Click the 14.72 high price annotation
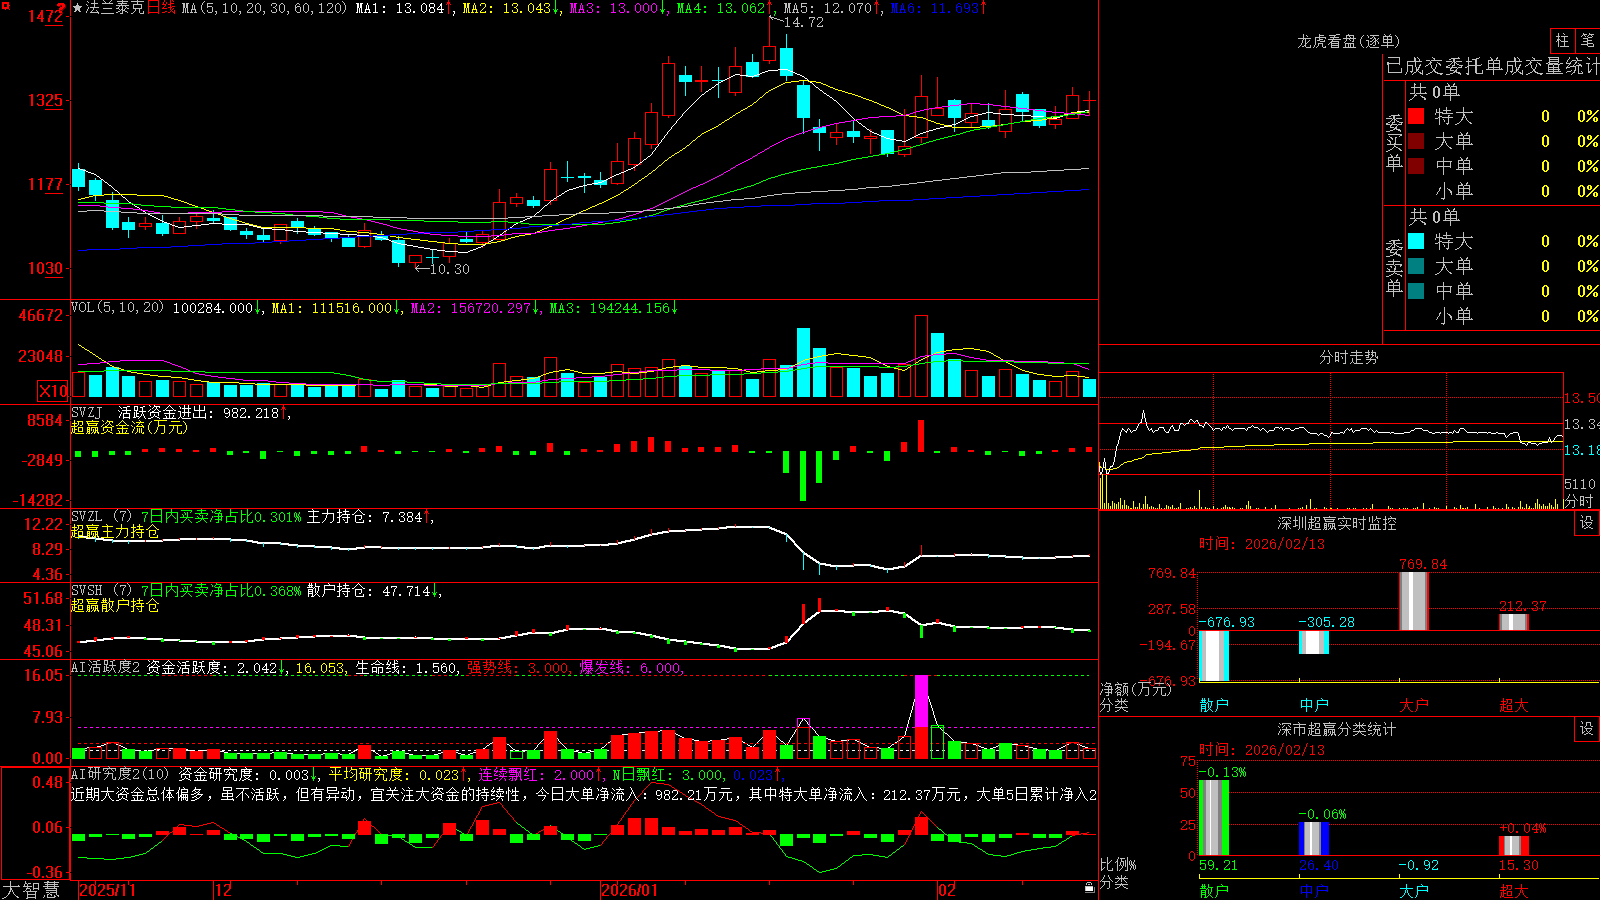1600x900 pixels. coord(804,22)
